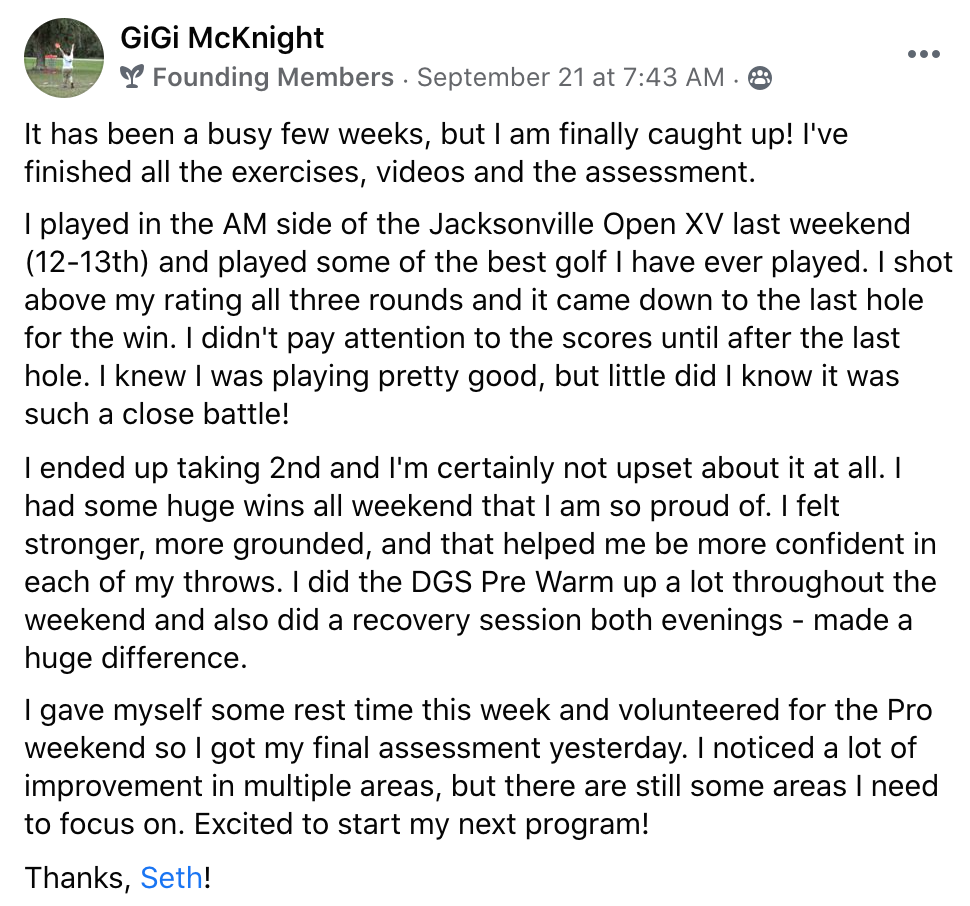Click the sprout badge icon beside Founding Members
The image size is (970, 906).
pyautogui.click(x=129, y=78)
